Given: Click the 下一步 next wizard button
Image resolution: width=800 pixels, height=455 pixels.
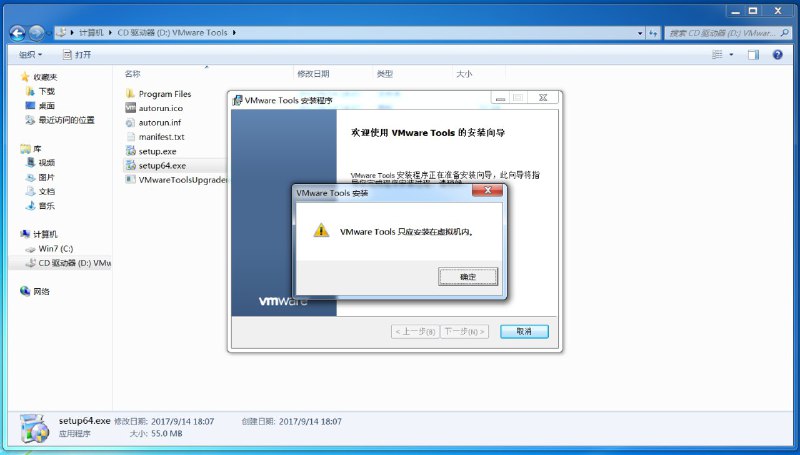Looking at the screenshot, I should point(464,332).
